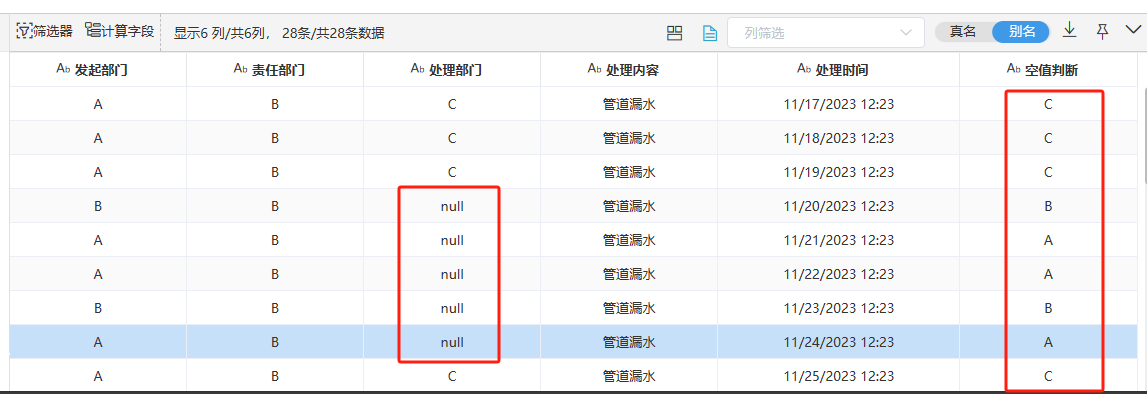Select the 别名 toggle option
This screenshot has width=1147, height=394.
tap(1021, 31)
